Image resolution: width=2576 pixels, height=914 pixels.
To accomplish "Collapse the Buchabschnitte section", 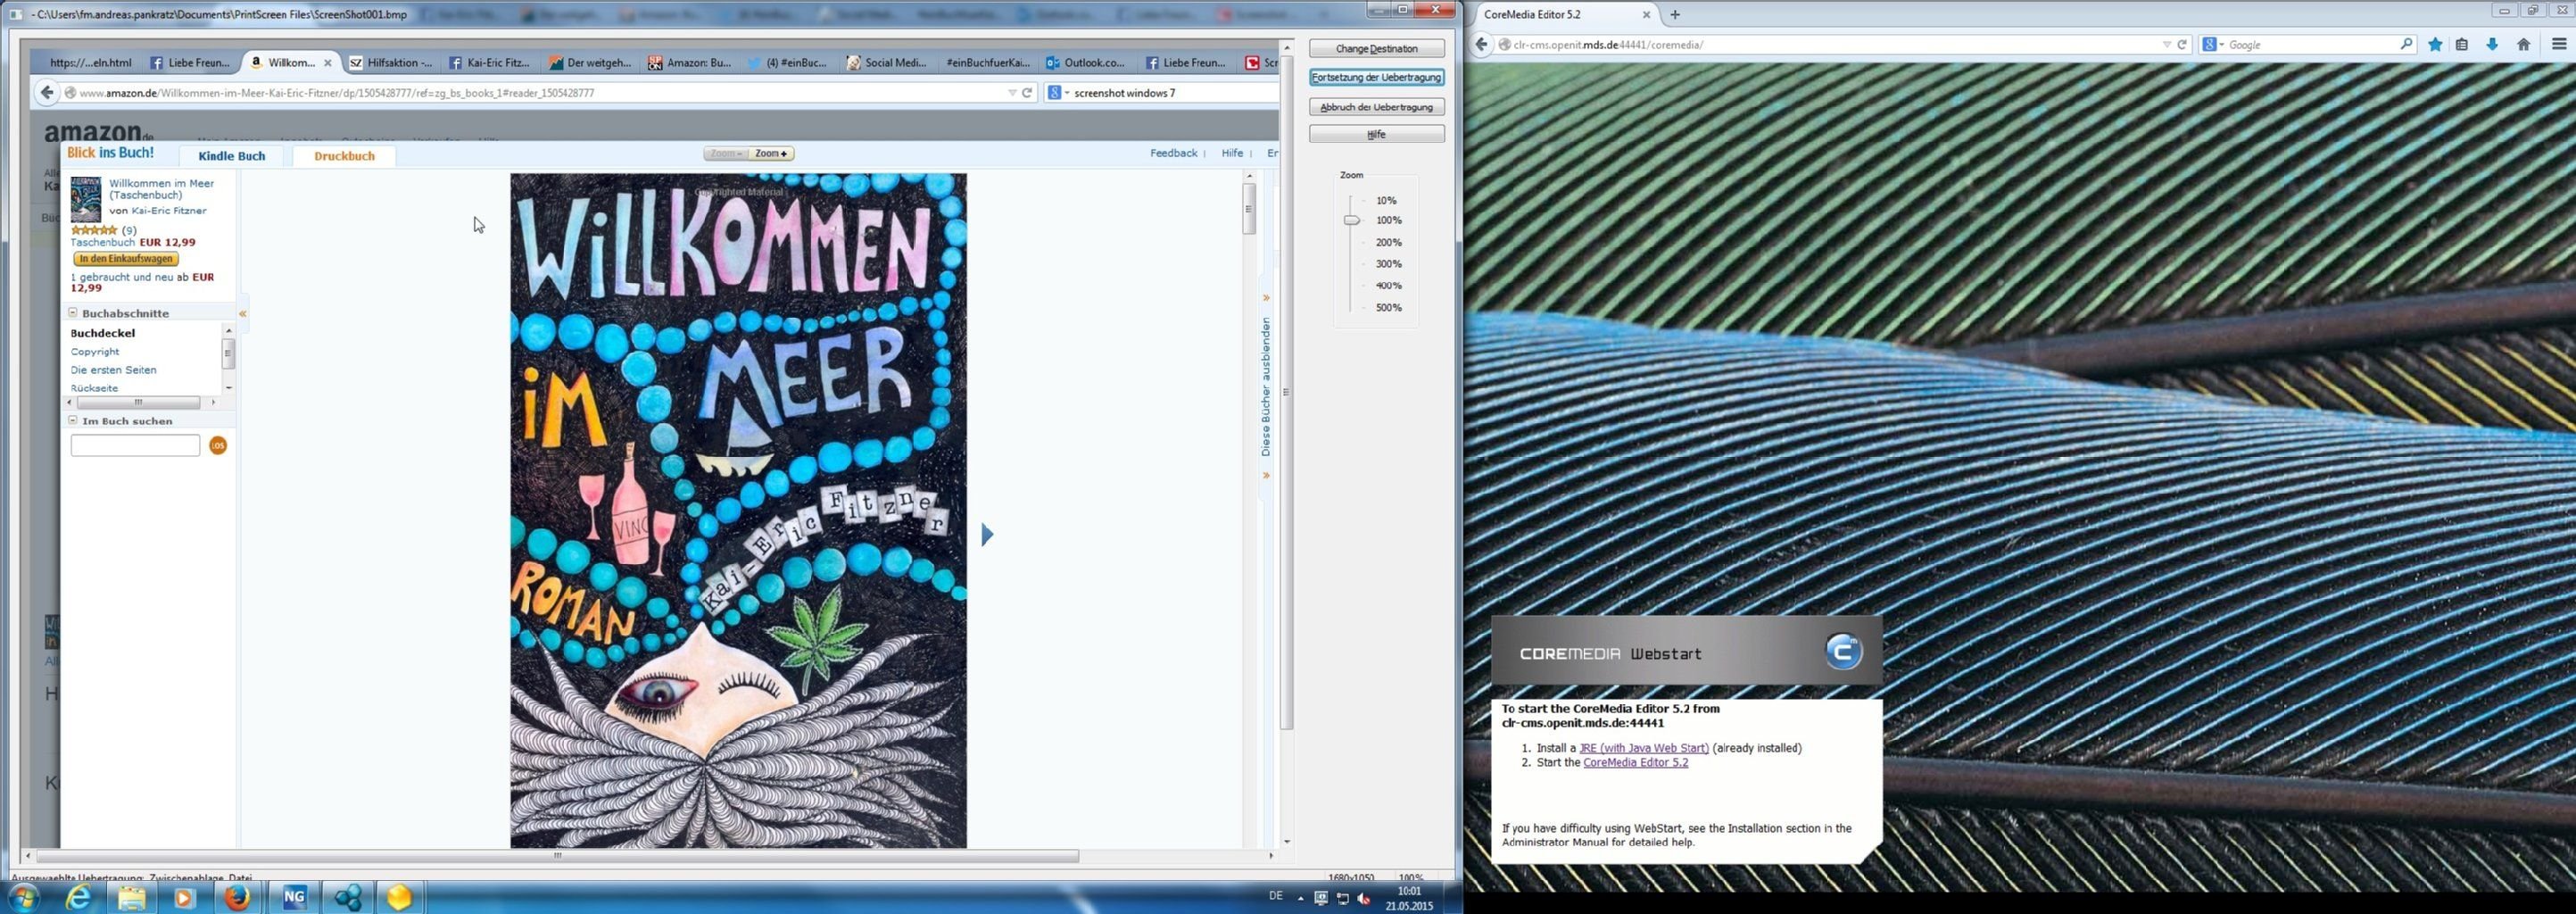I will click(73, 313).
